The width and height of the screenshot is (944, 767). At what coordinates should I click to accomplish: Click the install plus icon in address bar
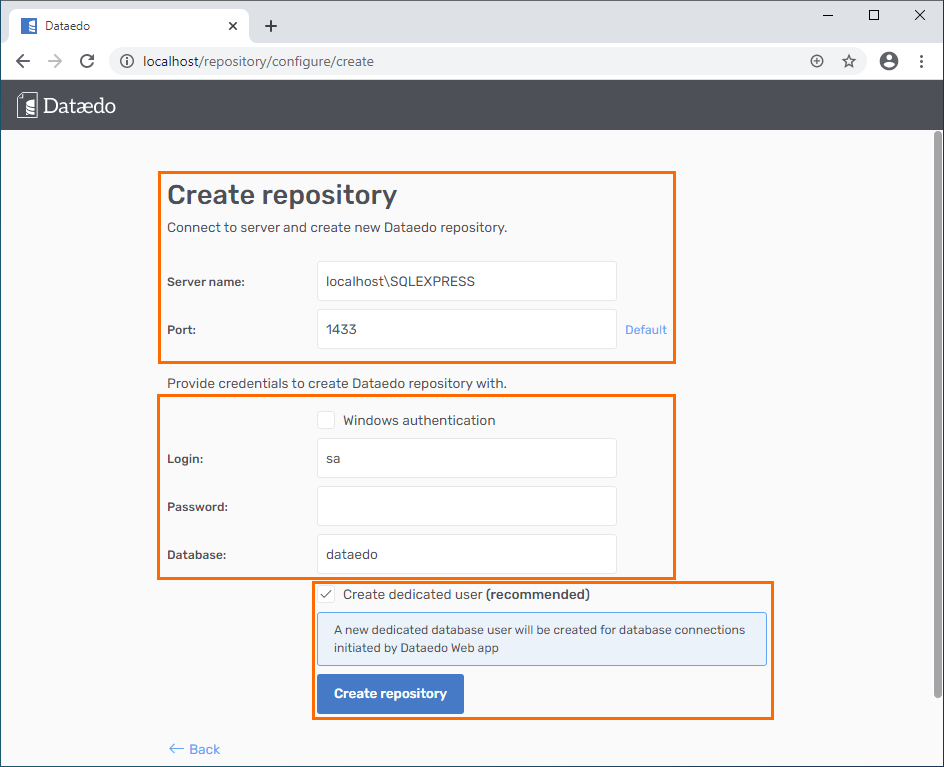817,61
